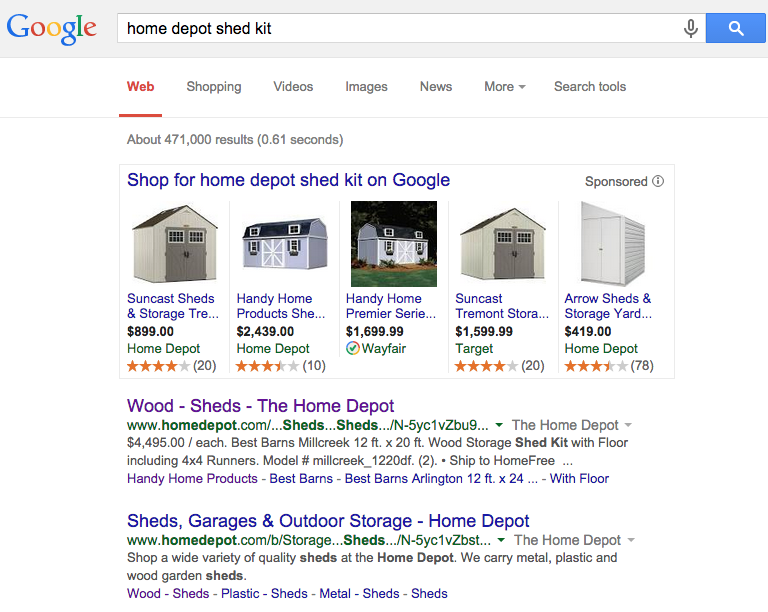Click the search query input field
The height and width of the screenshot is (612, 768).
point(400,28)
